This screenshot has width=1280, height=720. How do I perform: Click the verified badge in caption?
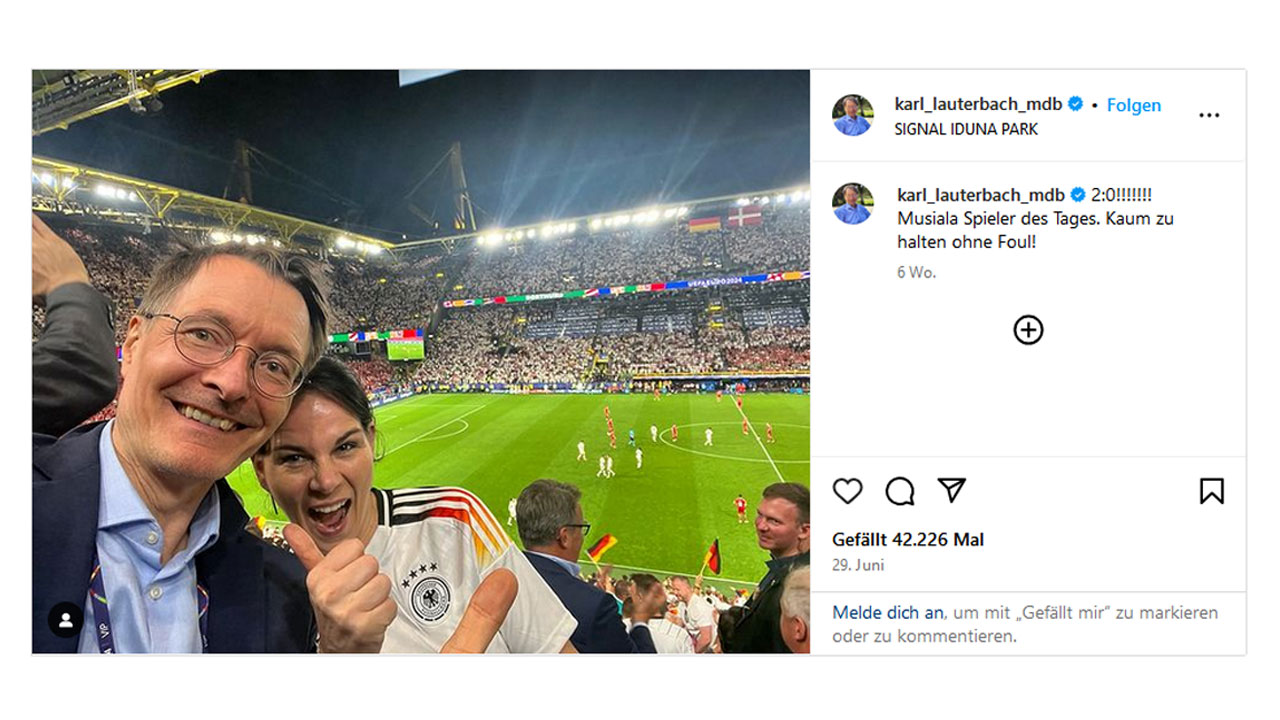[1078, 195]
